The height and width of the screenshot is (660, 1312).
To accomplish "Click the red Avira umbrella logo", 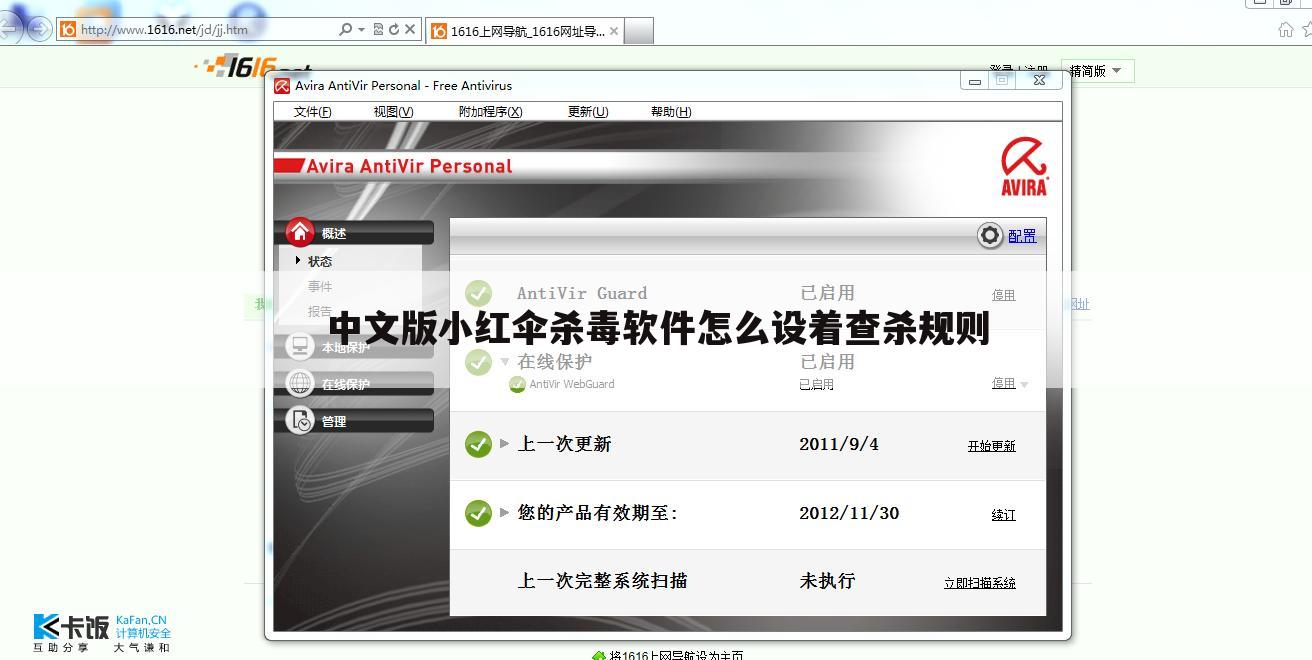I will click(1024, 166).
